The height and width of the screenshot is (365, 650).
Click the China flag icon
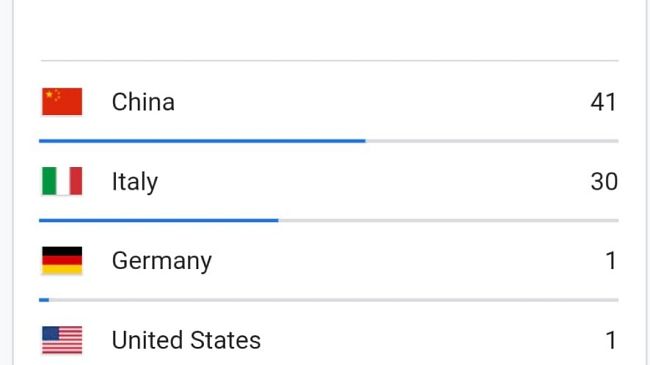(62, 102)
